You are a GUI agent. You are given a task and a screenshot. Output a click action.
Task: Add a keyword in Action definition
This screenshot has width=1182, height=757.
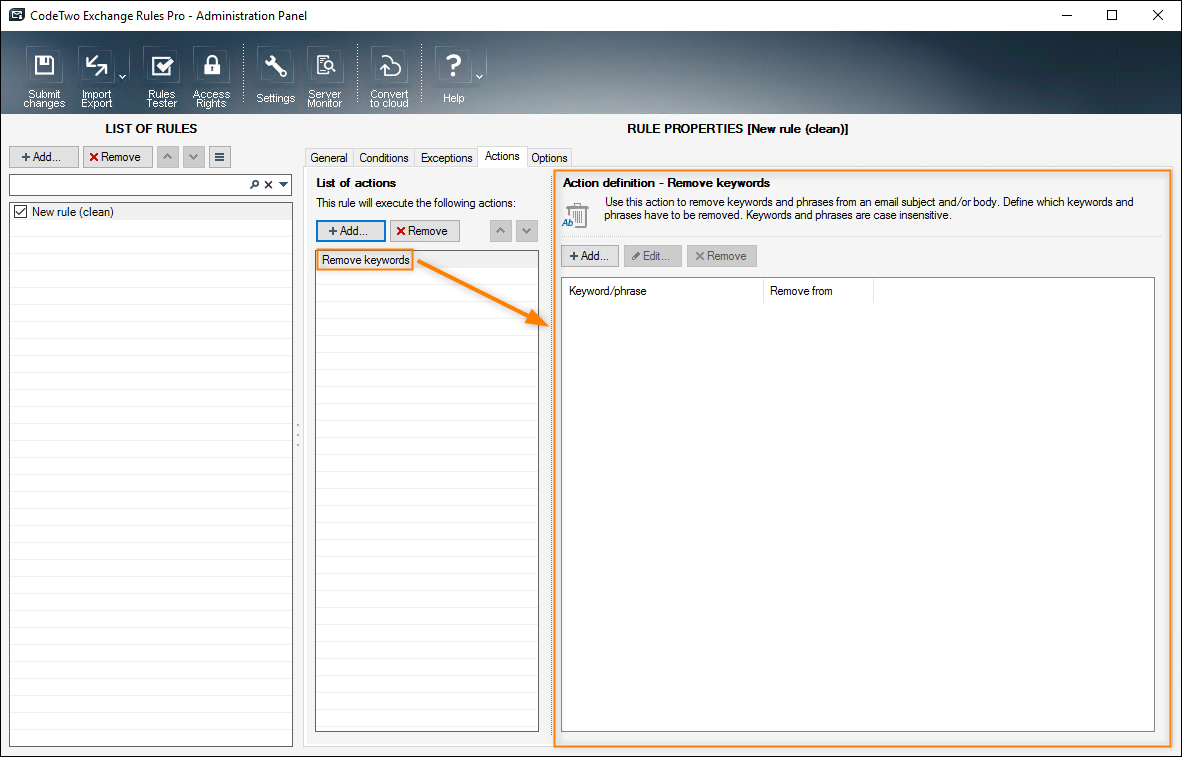[589, 256]
